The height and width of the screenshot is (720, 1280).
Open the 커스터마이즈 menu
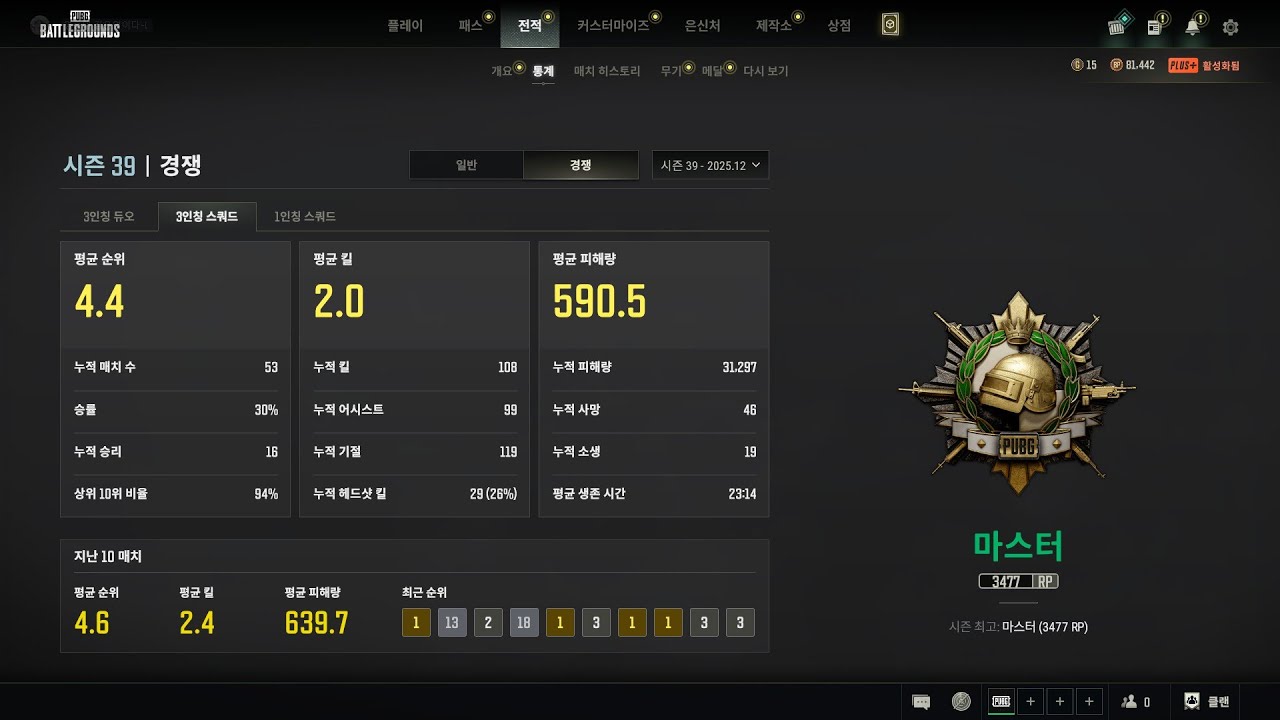click(613, 26)
